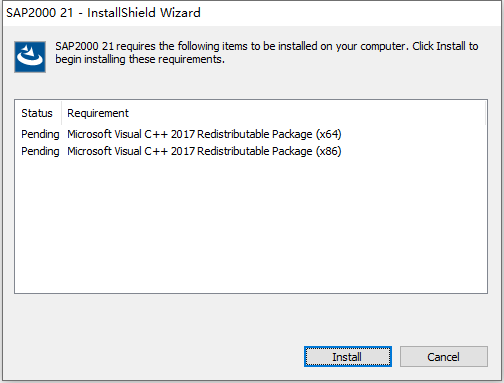This screenshot has height=383, width=504.
Task: Click the SAP2000 21 InstallShield Wizard title
Action: coord(103,13)
